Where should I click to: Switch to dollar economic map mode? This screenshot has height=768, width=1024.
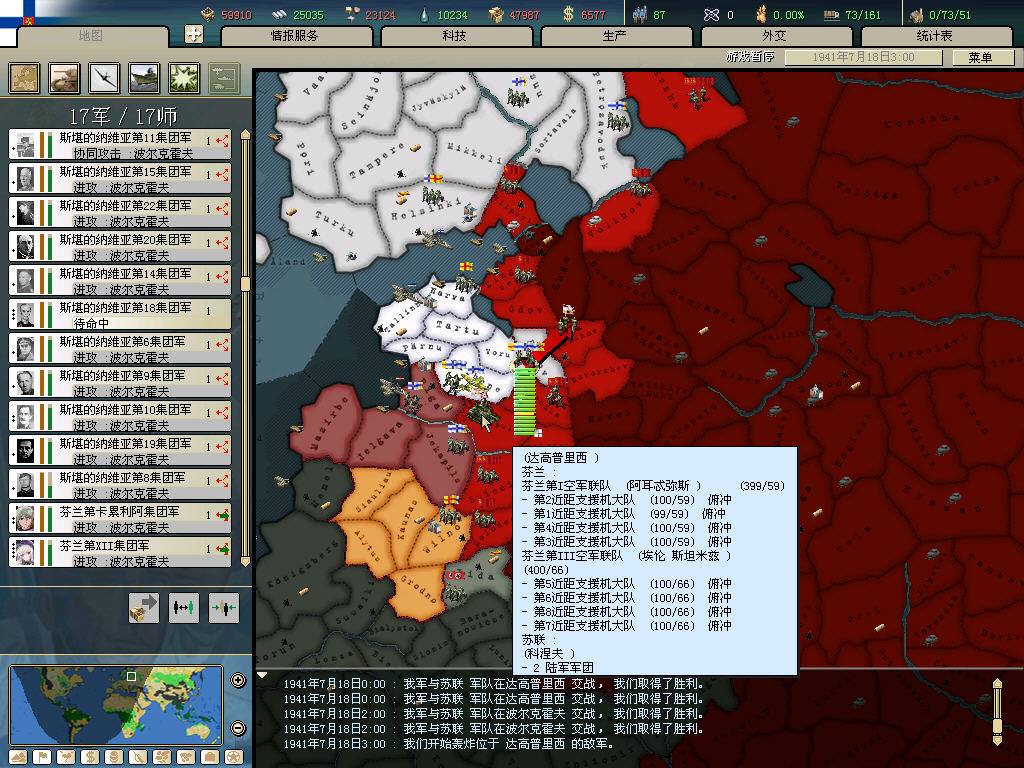89,757
